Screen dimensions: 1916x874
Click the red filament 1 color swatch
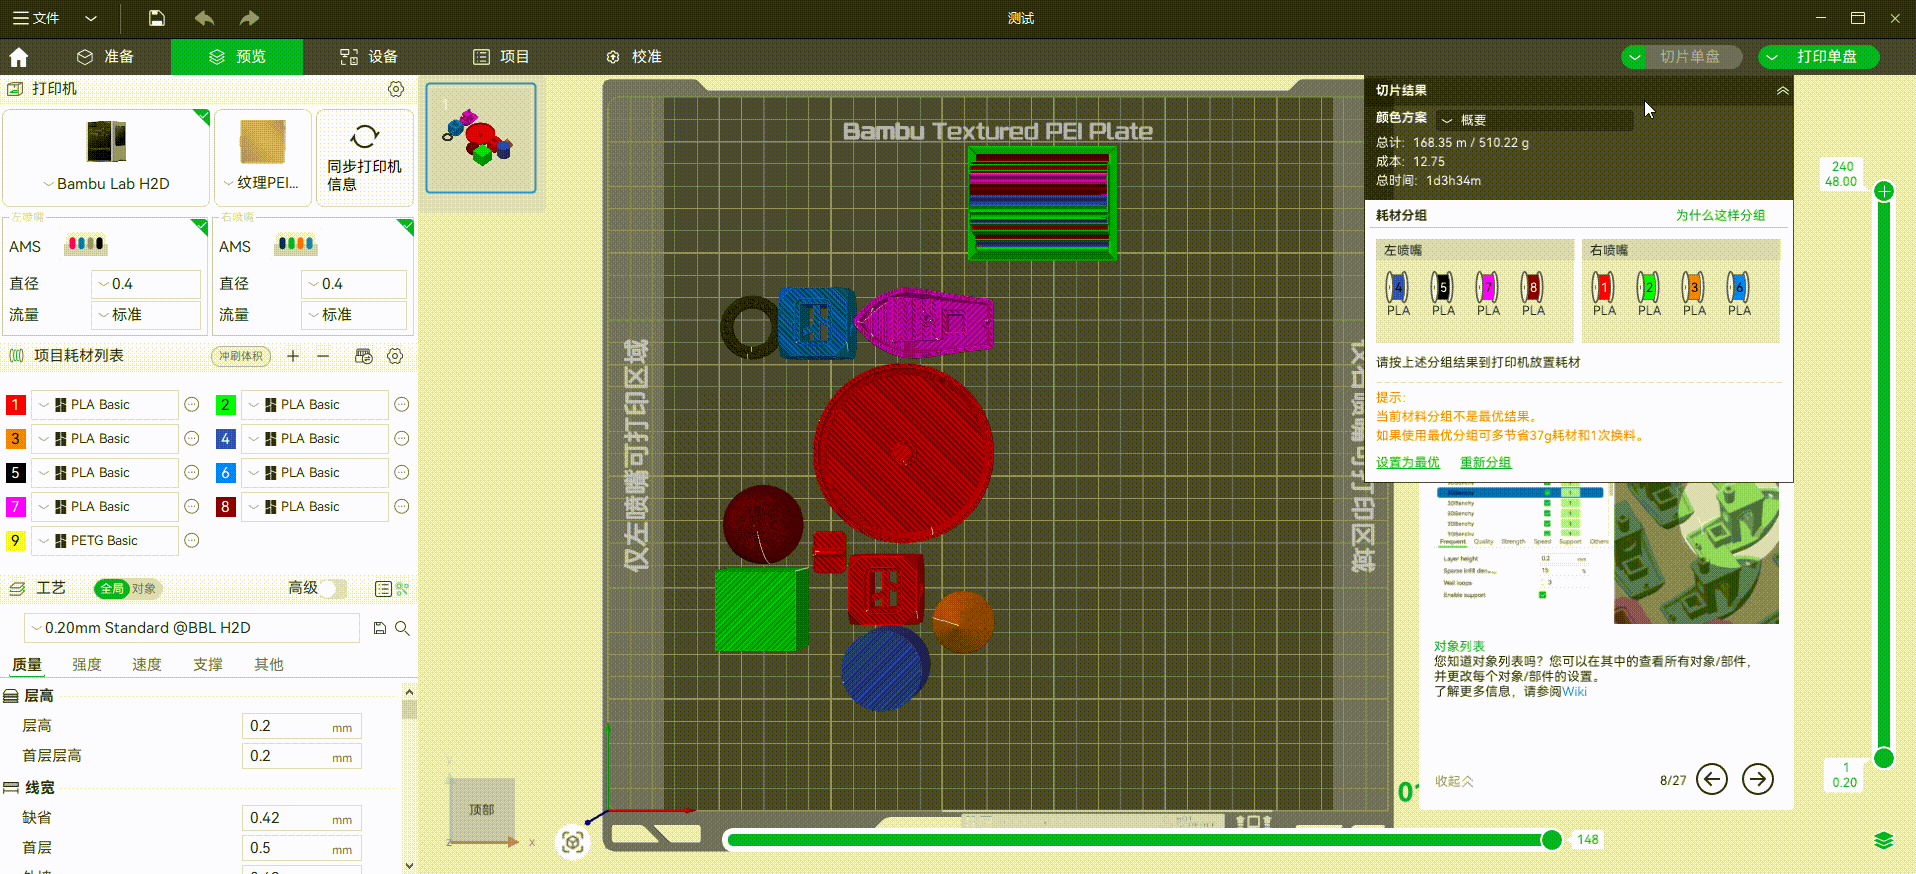(16, 405)
